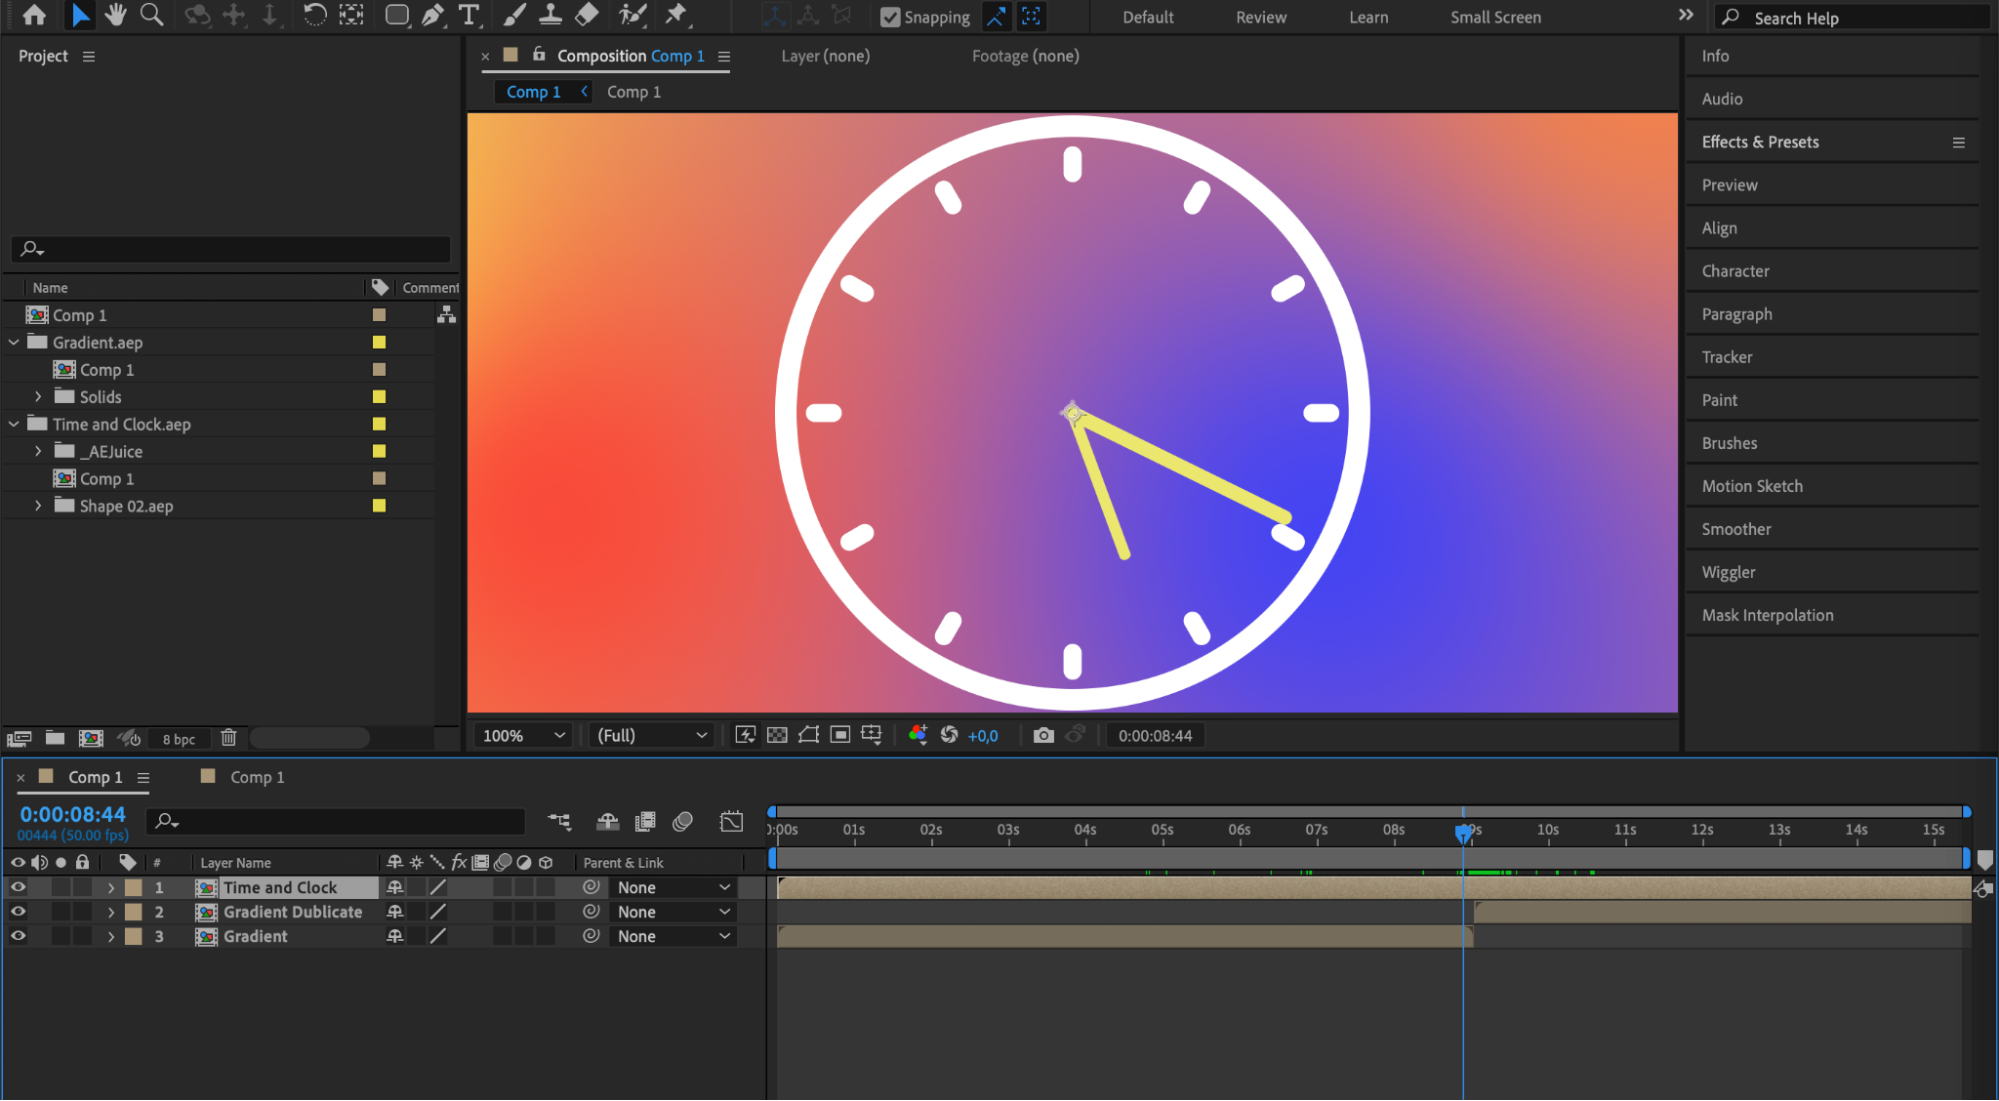The image size is (1999, 1101).
Task: Click the snapshot camera icon
Action: click(1043, 736)
